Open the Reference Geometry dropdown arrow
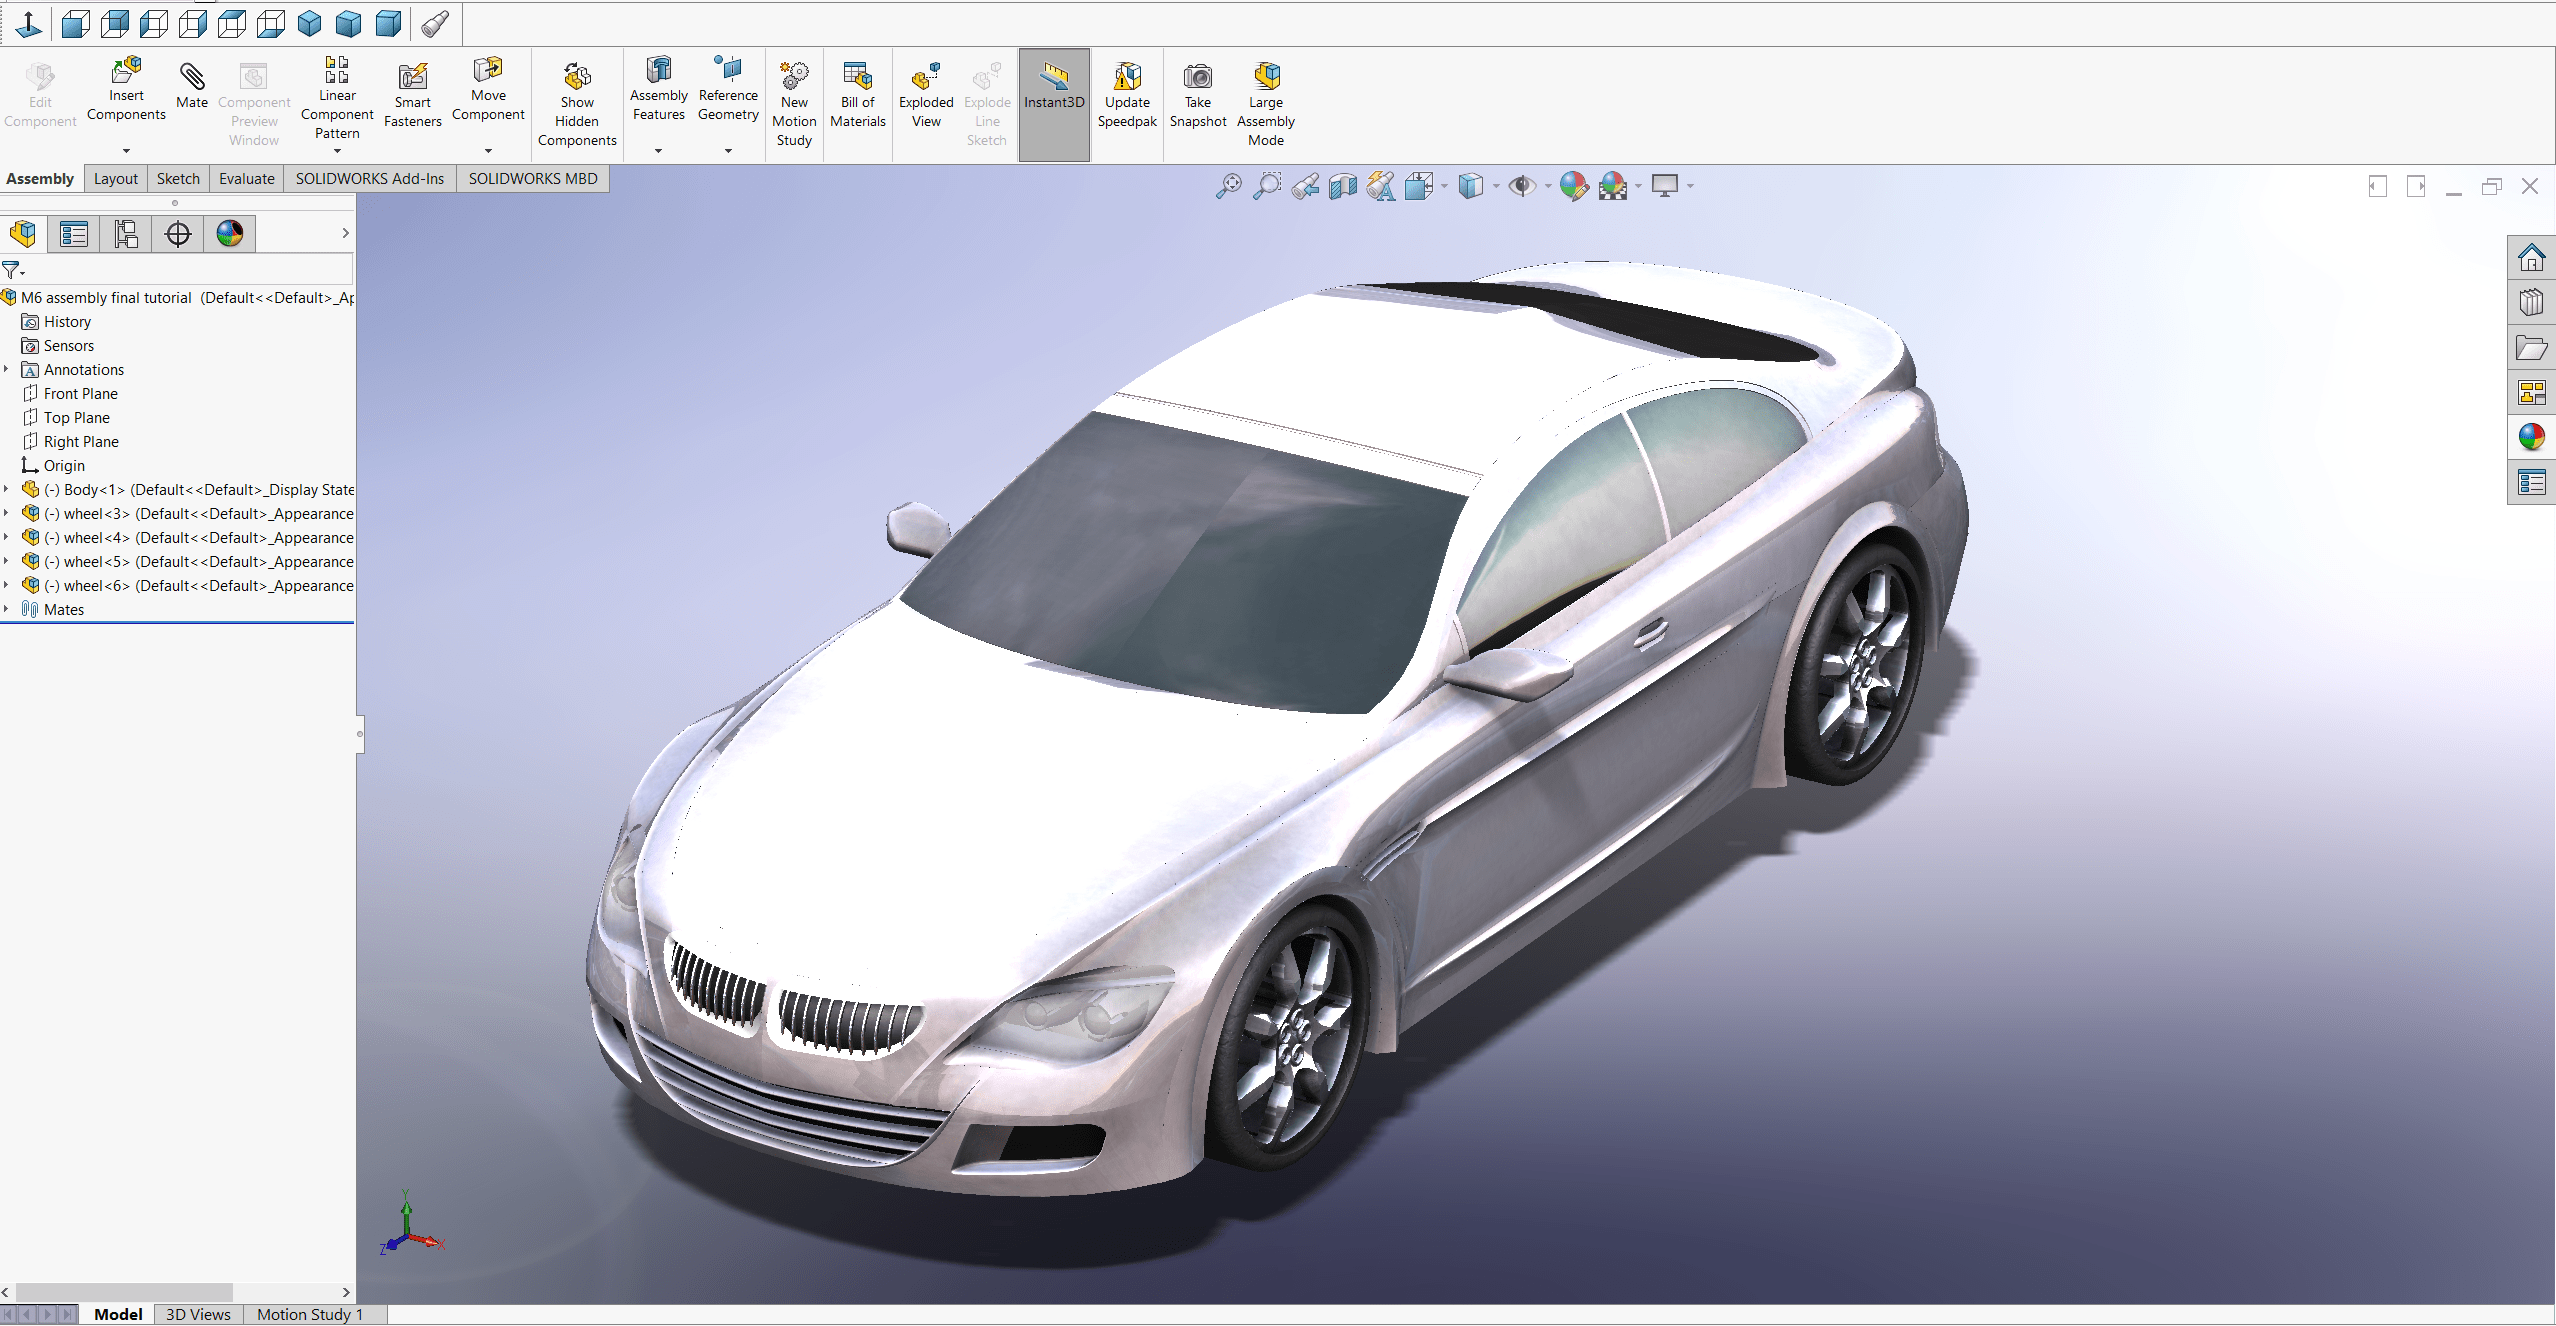 [728, 151]
